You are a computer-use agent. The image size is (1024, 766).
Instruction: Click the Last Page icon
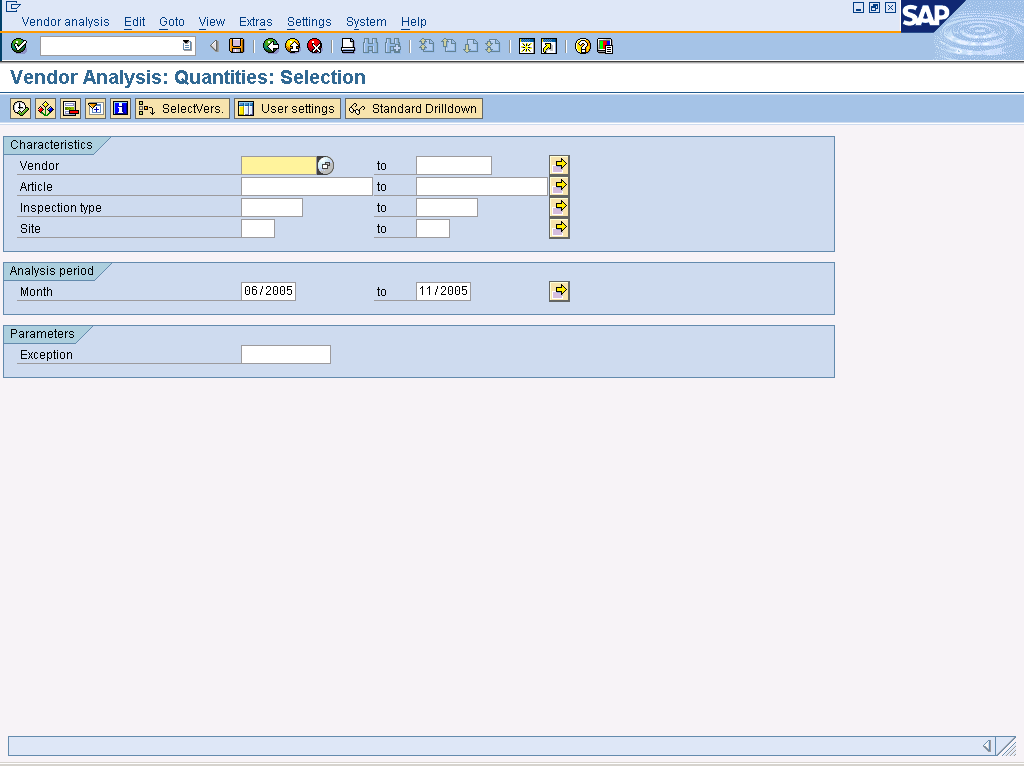[x=493, y=46]
